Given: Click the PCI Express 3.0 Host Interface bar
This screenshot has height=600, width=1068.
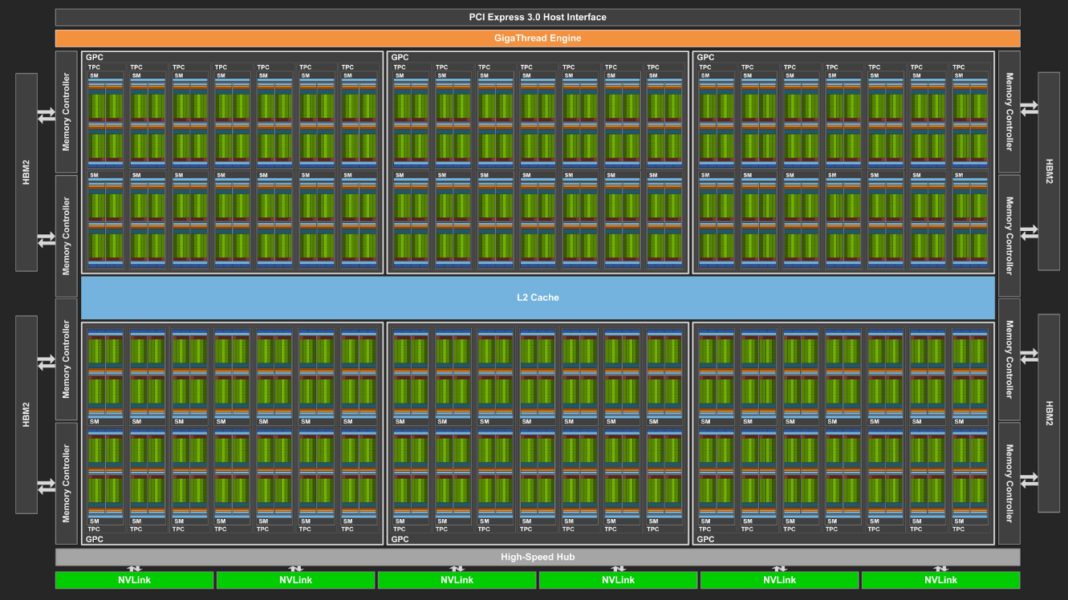Looking at the screenshot, I should (537, 17).
